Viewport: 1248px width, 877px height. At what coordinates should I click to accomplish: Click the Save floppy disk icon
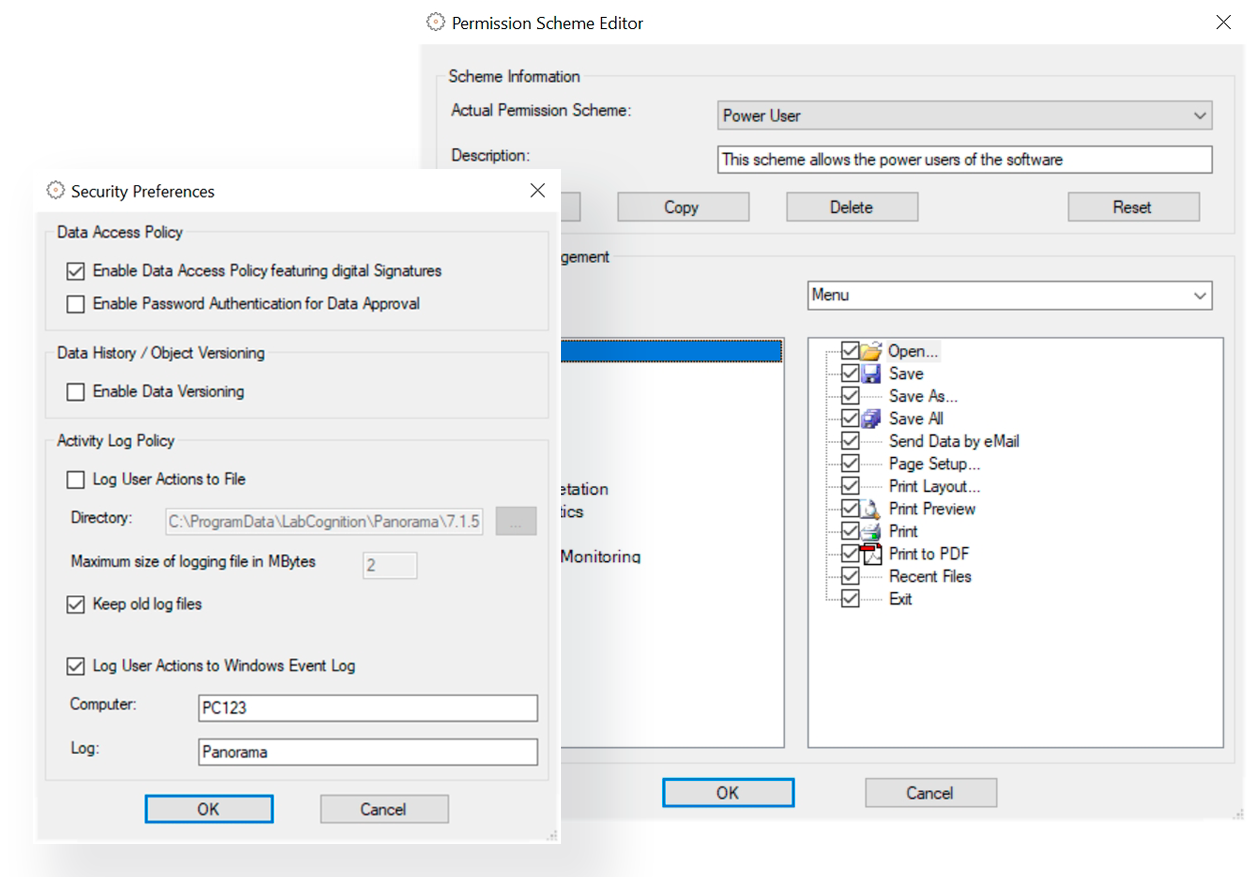click(x=871, y=374)
